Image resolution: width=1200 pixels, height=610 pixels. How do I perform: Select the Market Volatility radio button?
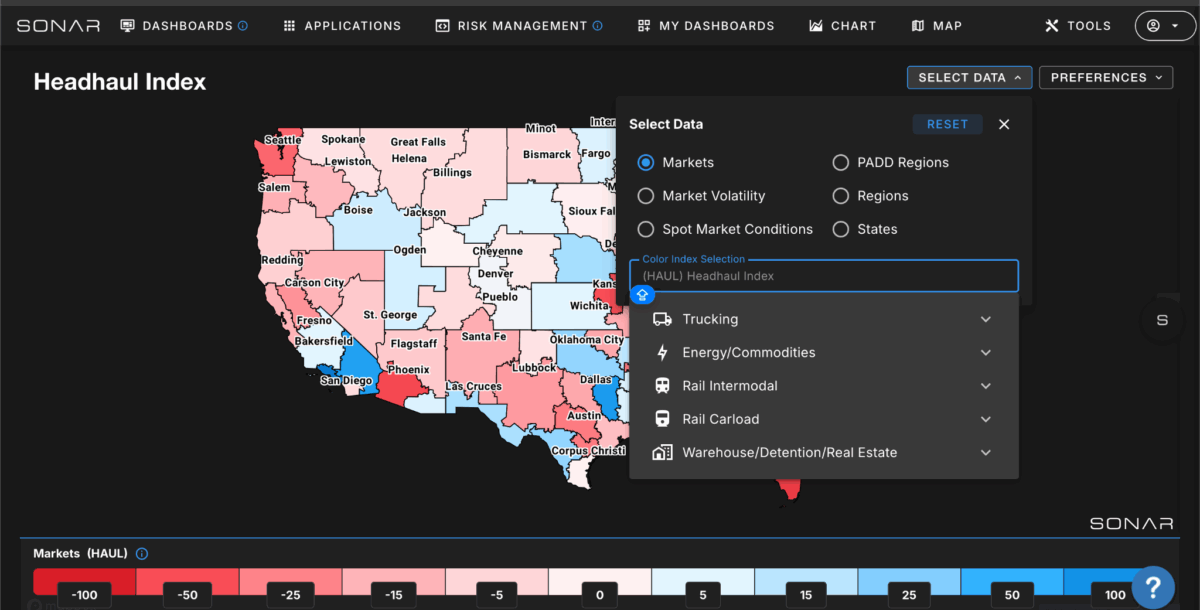[646, 196]
